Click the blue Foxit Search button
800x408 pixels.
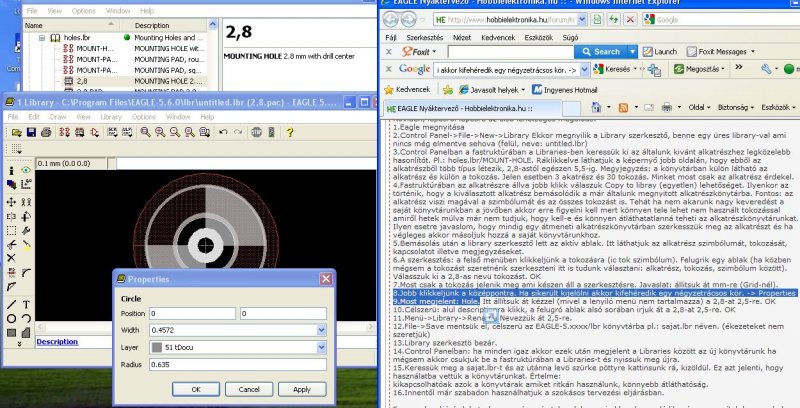[601, 52]
